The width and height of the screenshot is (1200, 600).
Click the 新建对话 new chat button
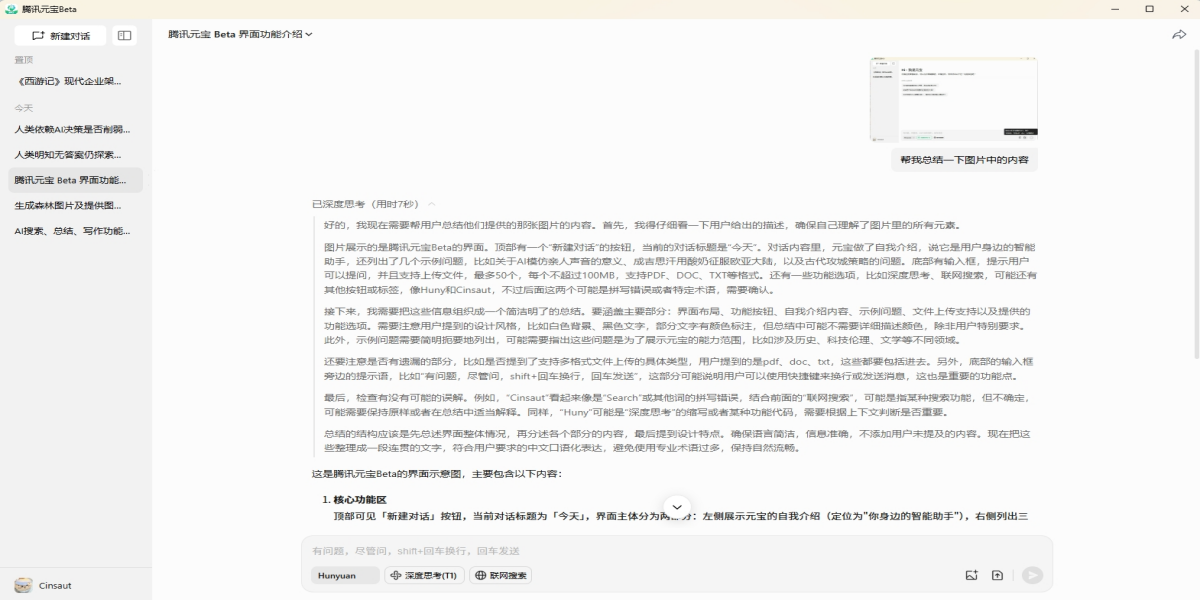(x=60, y=35)
